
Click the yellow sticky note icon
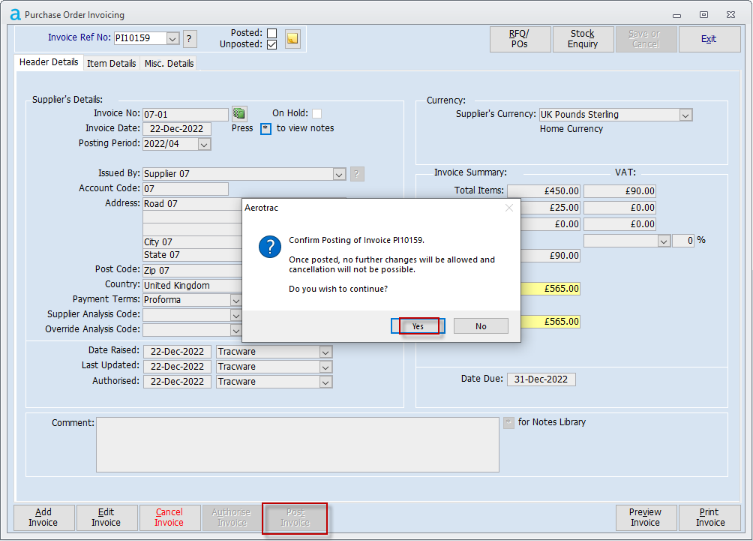[292, 38]
